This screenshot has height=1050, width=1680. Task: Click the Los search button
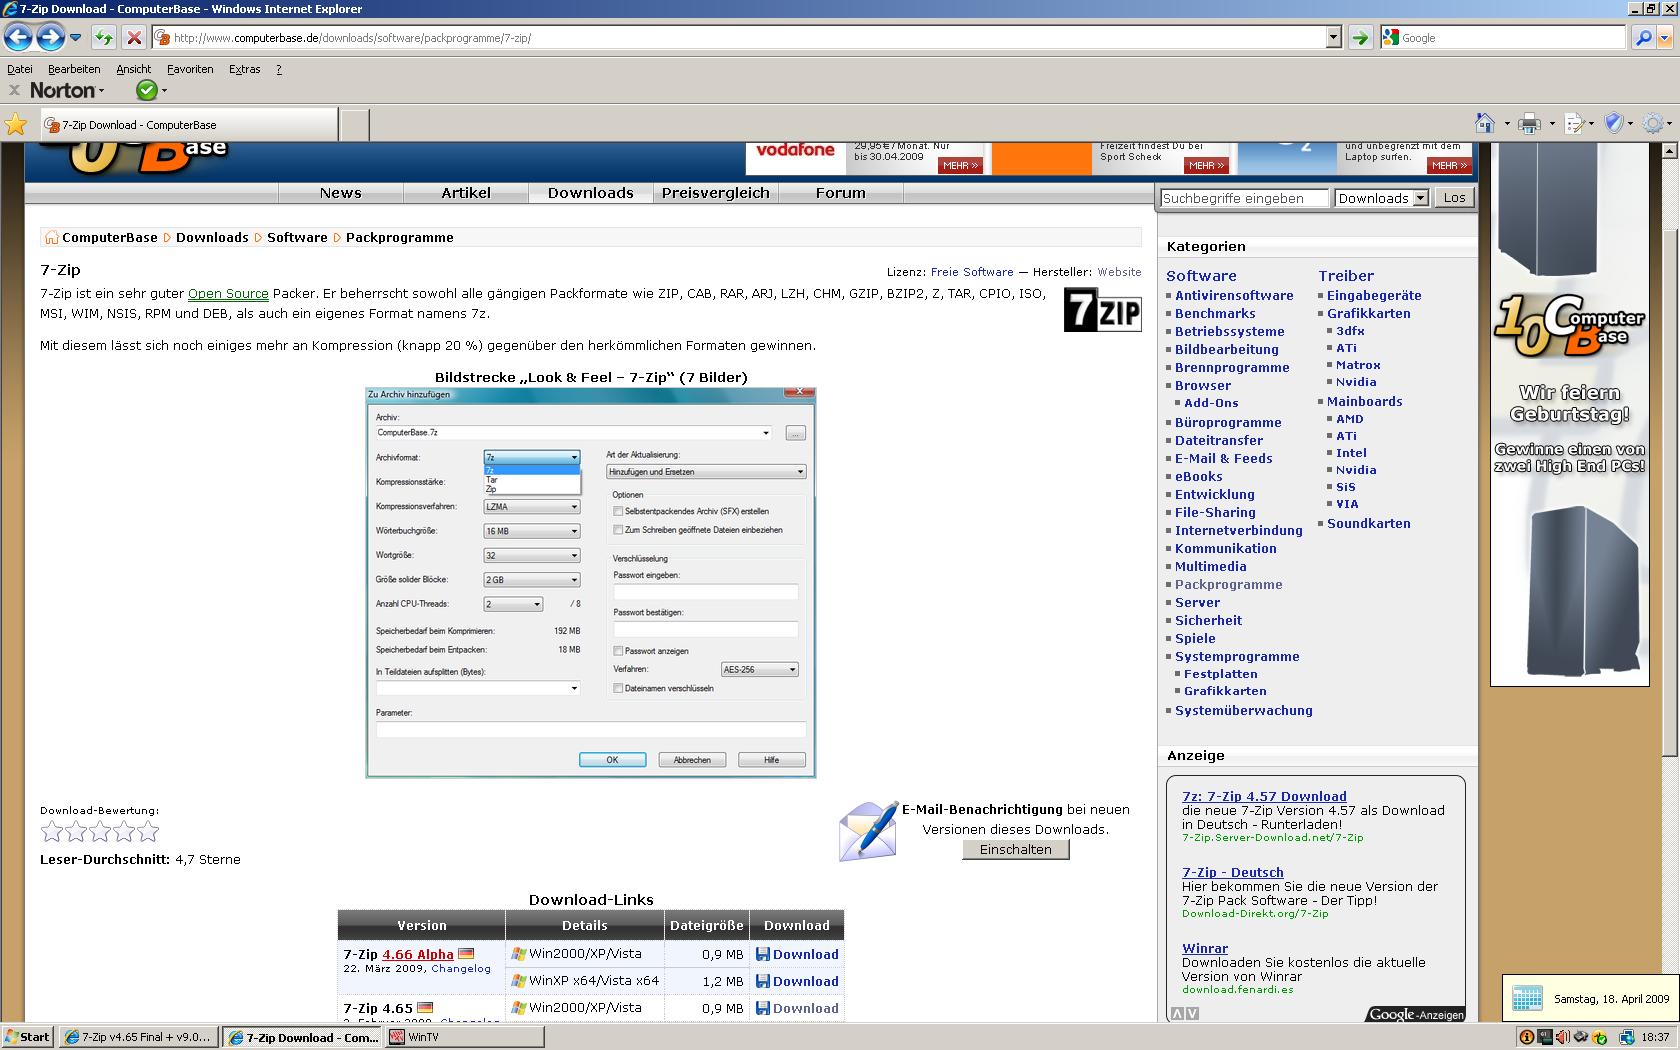(1454, 198)
